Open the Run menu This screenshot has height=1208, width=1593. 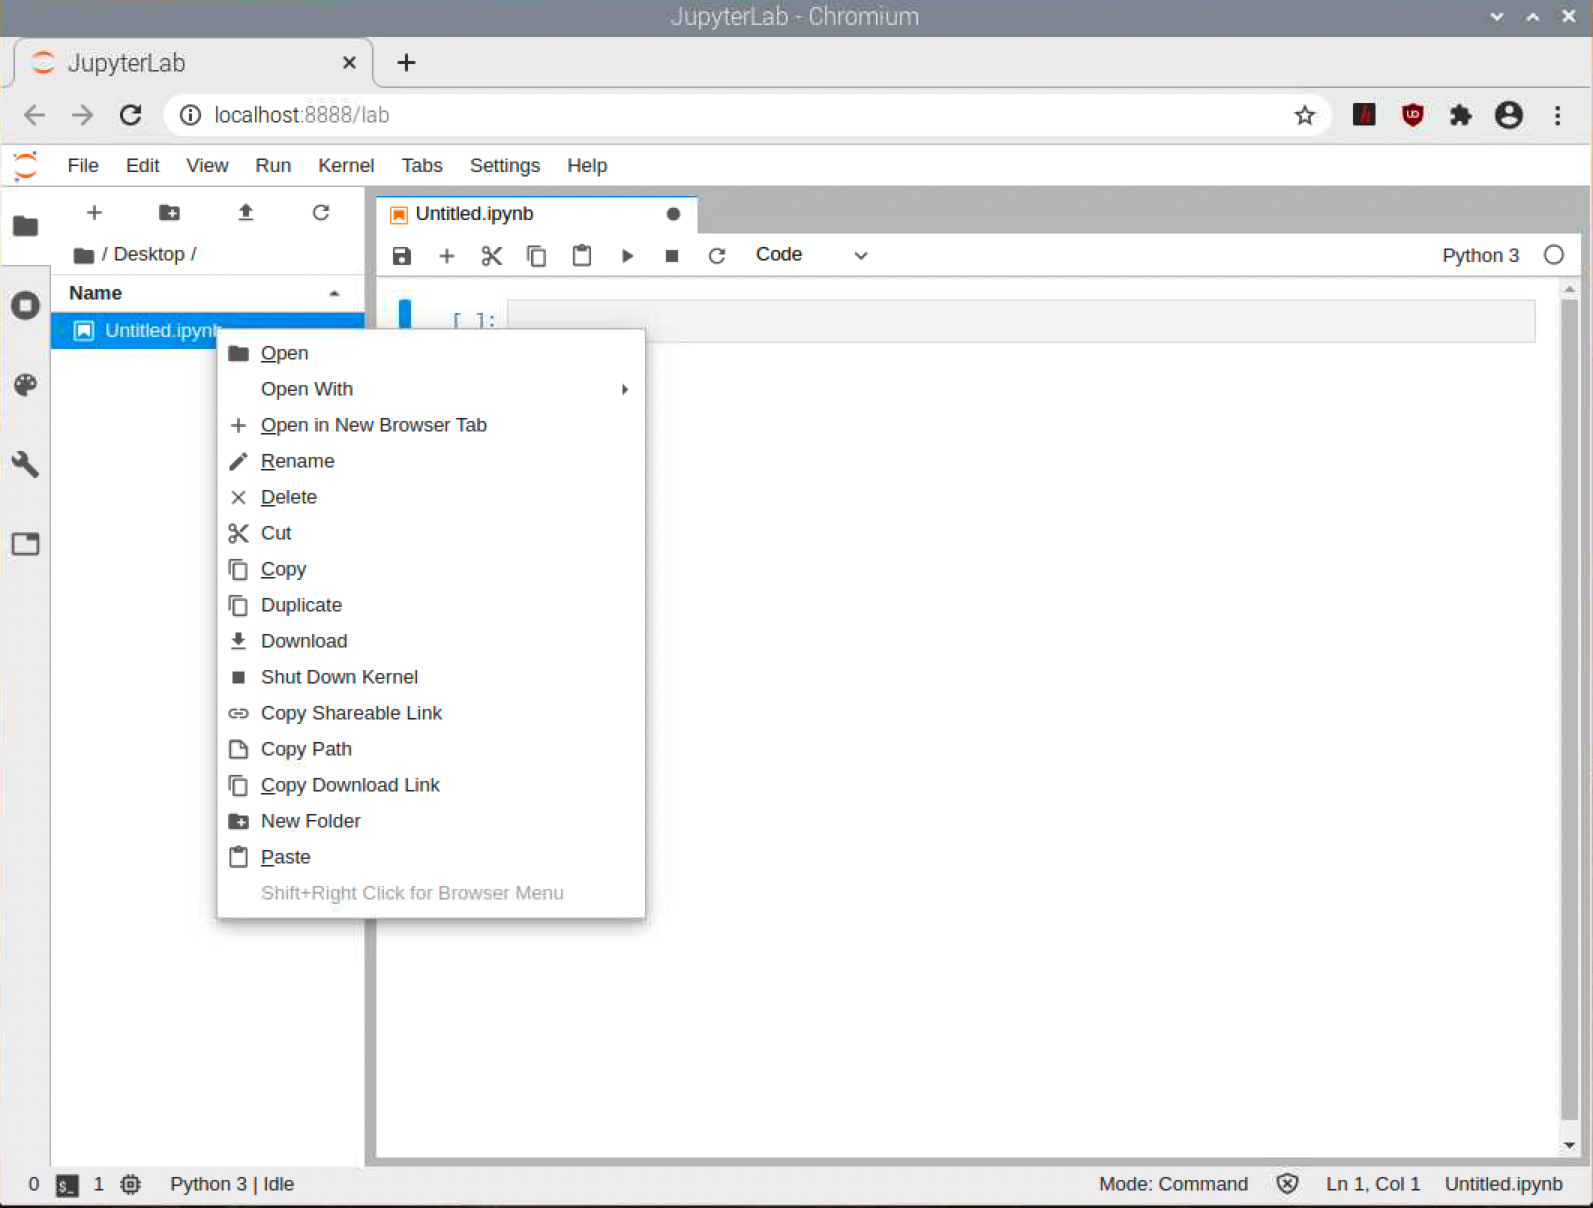point(273,165)
